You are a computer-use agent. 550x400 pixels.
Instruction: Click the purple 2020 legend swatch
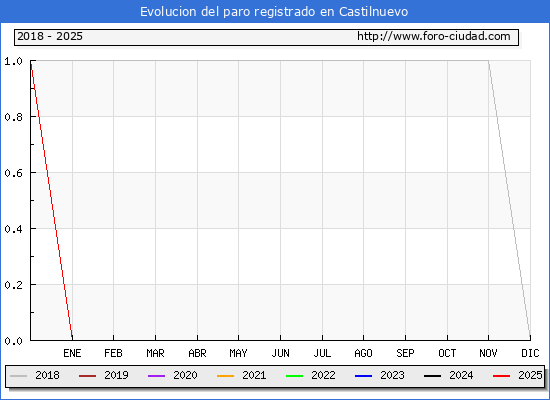pos(156,376)
